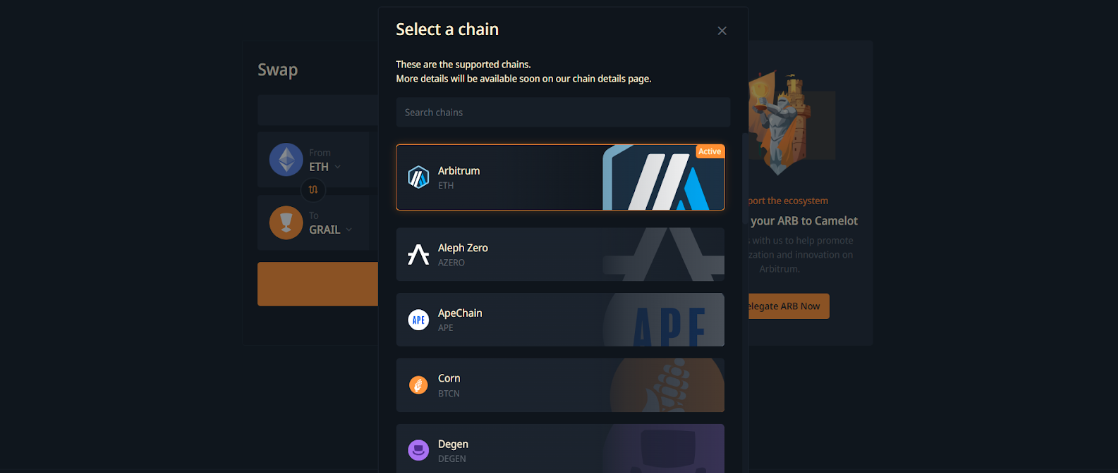Image resolution: width=1118 pixels, height=473 pixels.
Task: Choose the Corn BTCN chain entry
Action: click(560, 385)
